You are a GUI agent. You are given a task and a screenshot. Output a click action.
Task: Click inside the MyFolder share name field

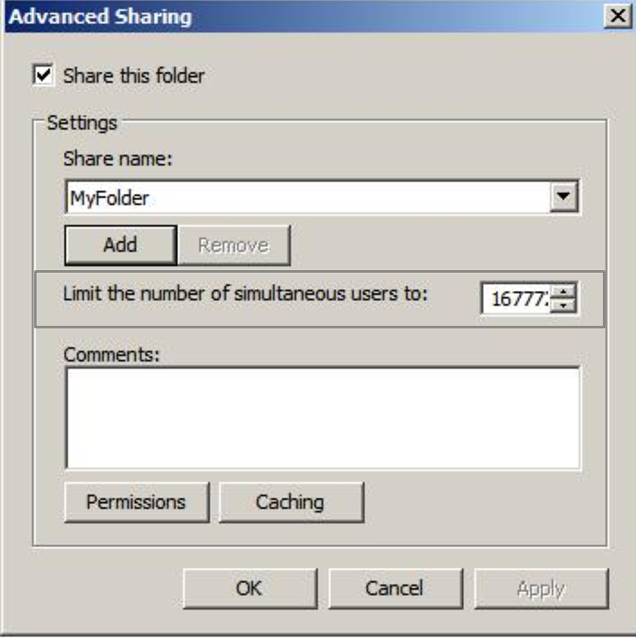(x=300, y=198)
